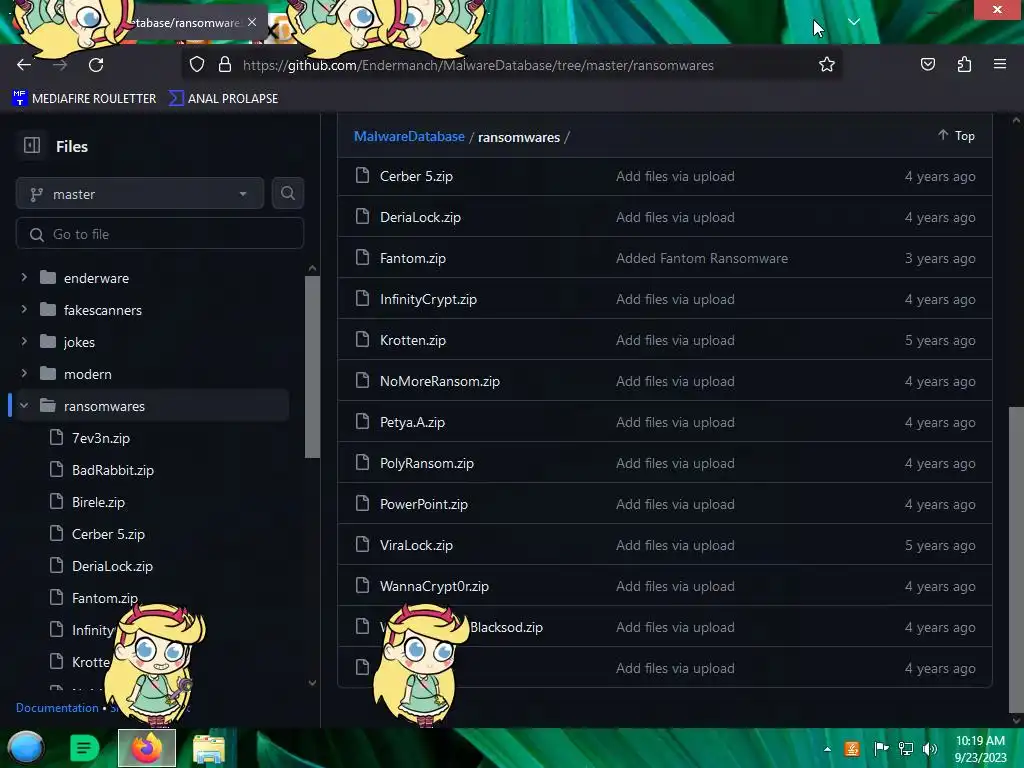Screen dimensions: 1024x768
Task: Open DeriaLock.zip in the file list
Action: 420,217
